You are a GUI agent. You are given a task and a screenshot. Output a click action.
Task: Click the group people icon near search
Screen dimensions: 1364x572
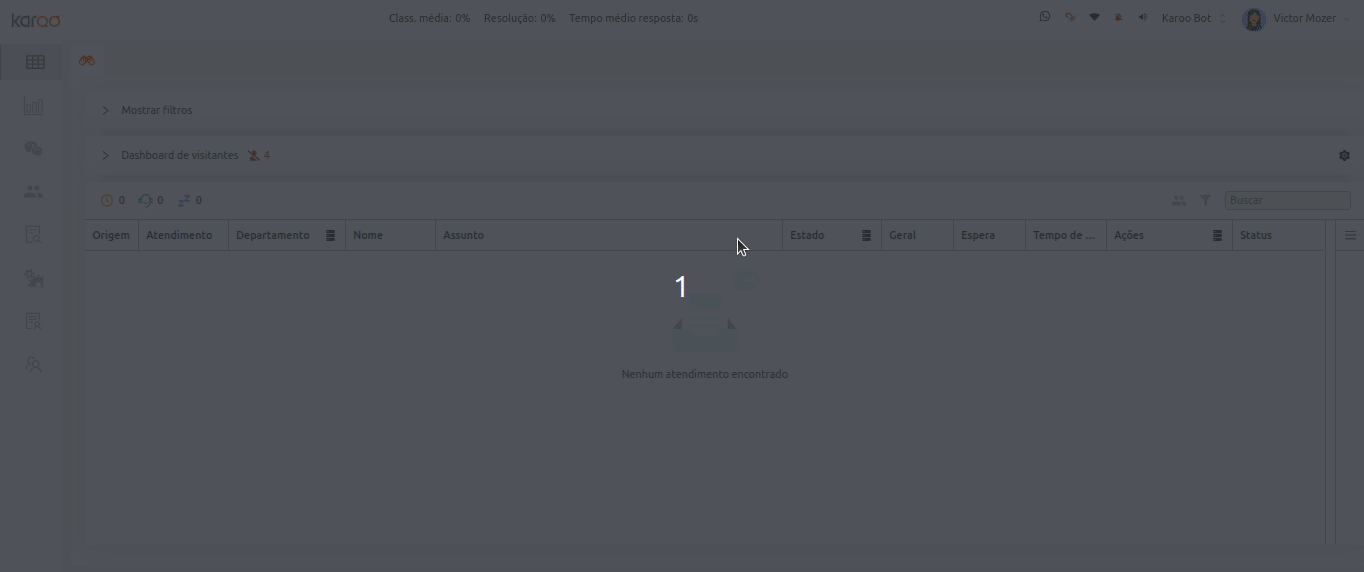tap(1179, 200)
